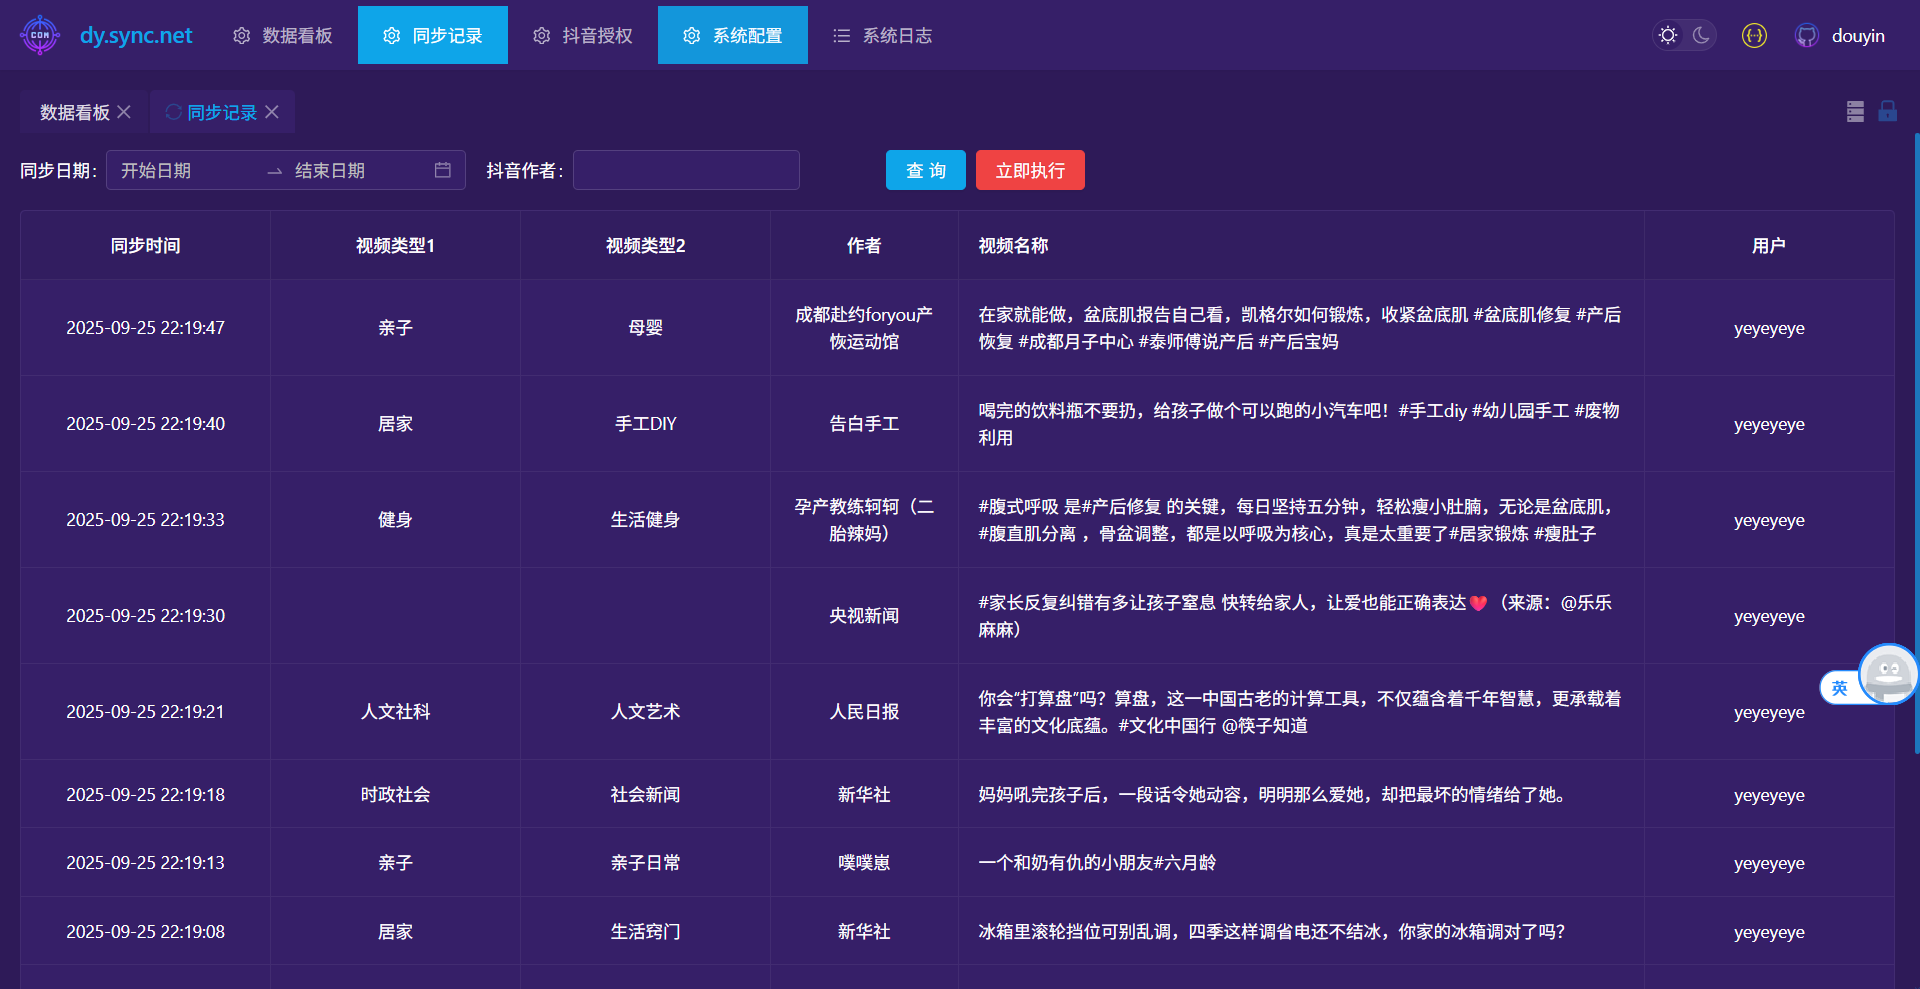Select the 孕产教练轲轲 author cell
1920x989 pixels.
(x=864, y=520)
